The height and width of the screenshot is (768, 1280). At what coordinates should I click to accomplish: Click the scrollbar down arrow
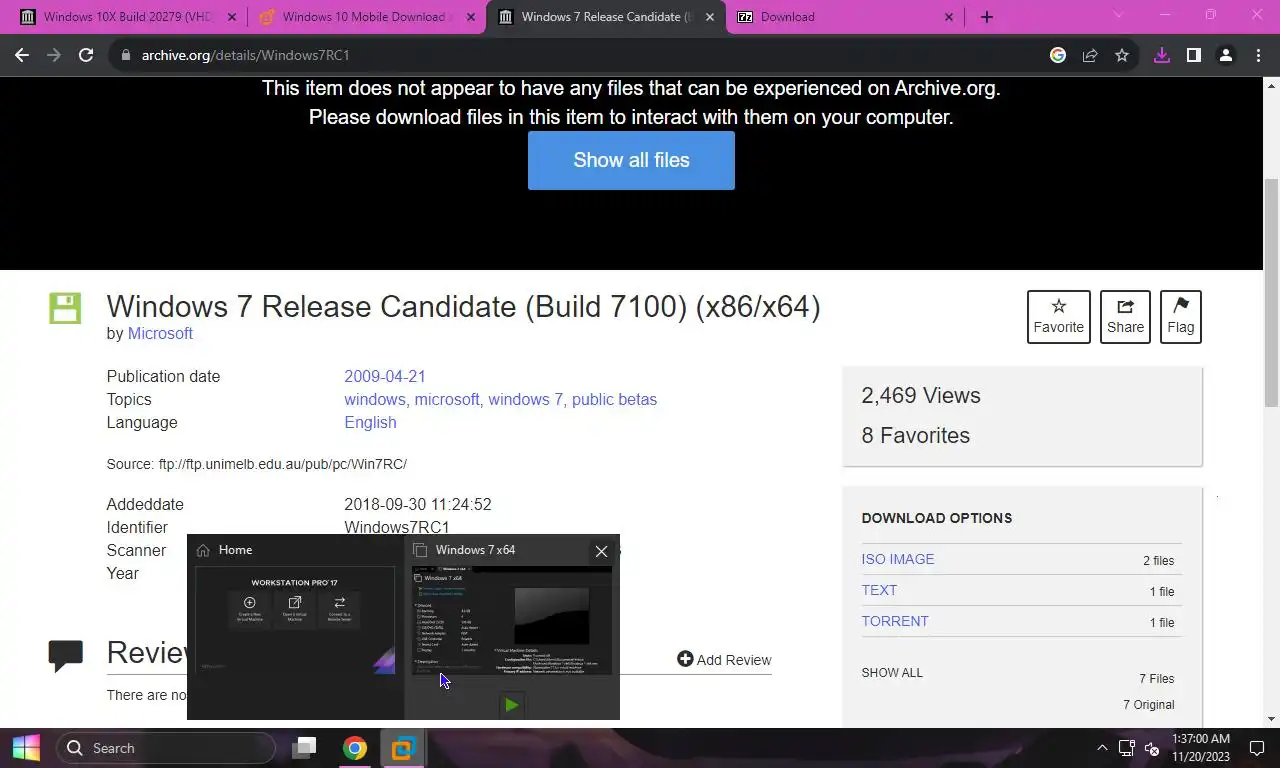(1272, 718)
